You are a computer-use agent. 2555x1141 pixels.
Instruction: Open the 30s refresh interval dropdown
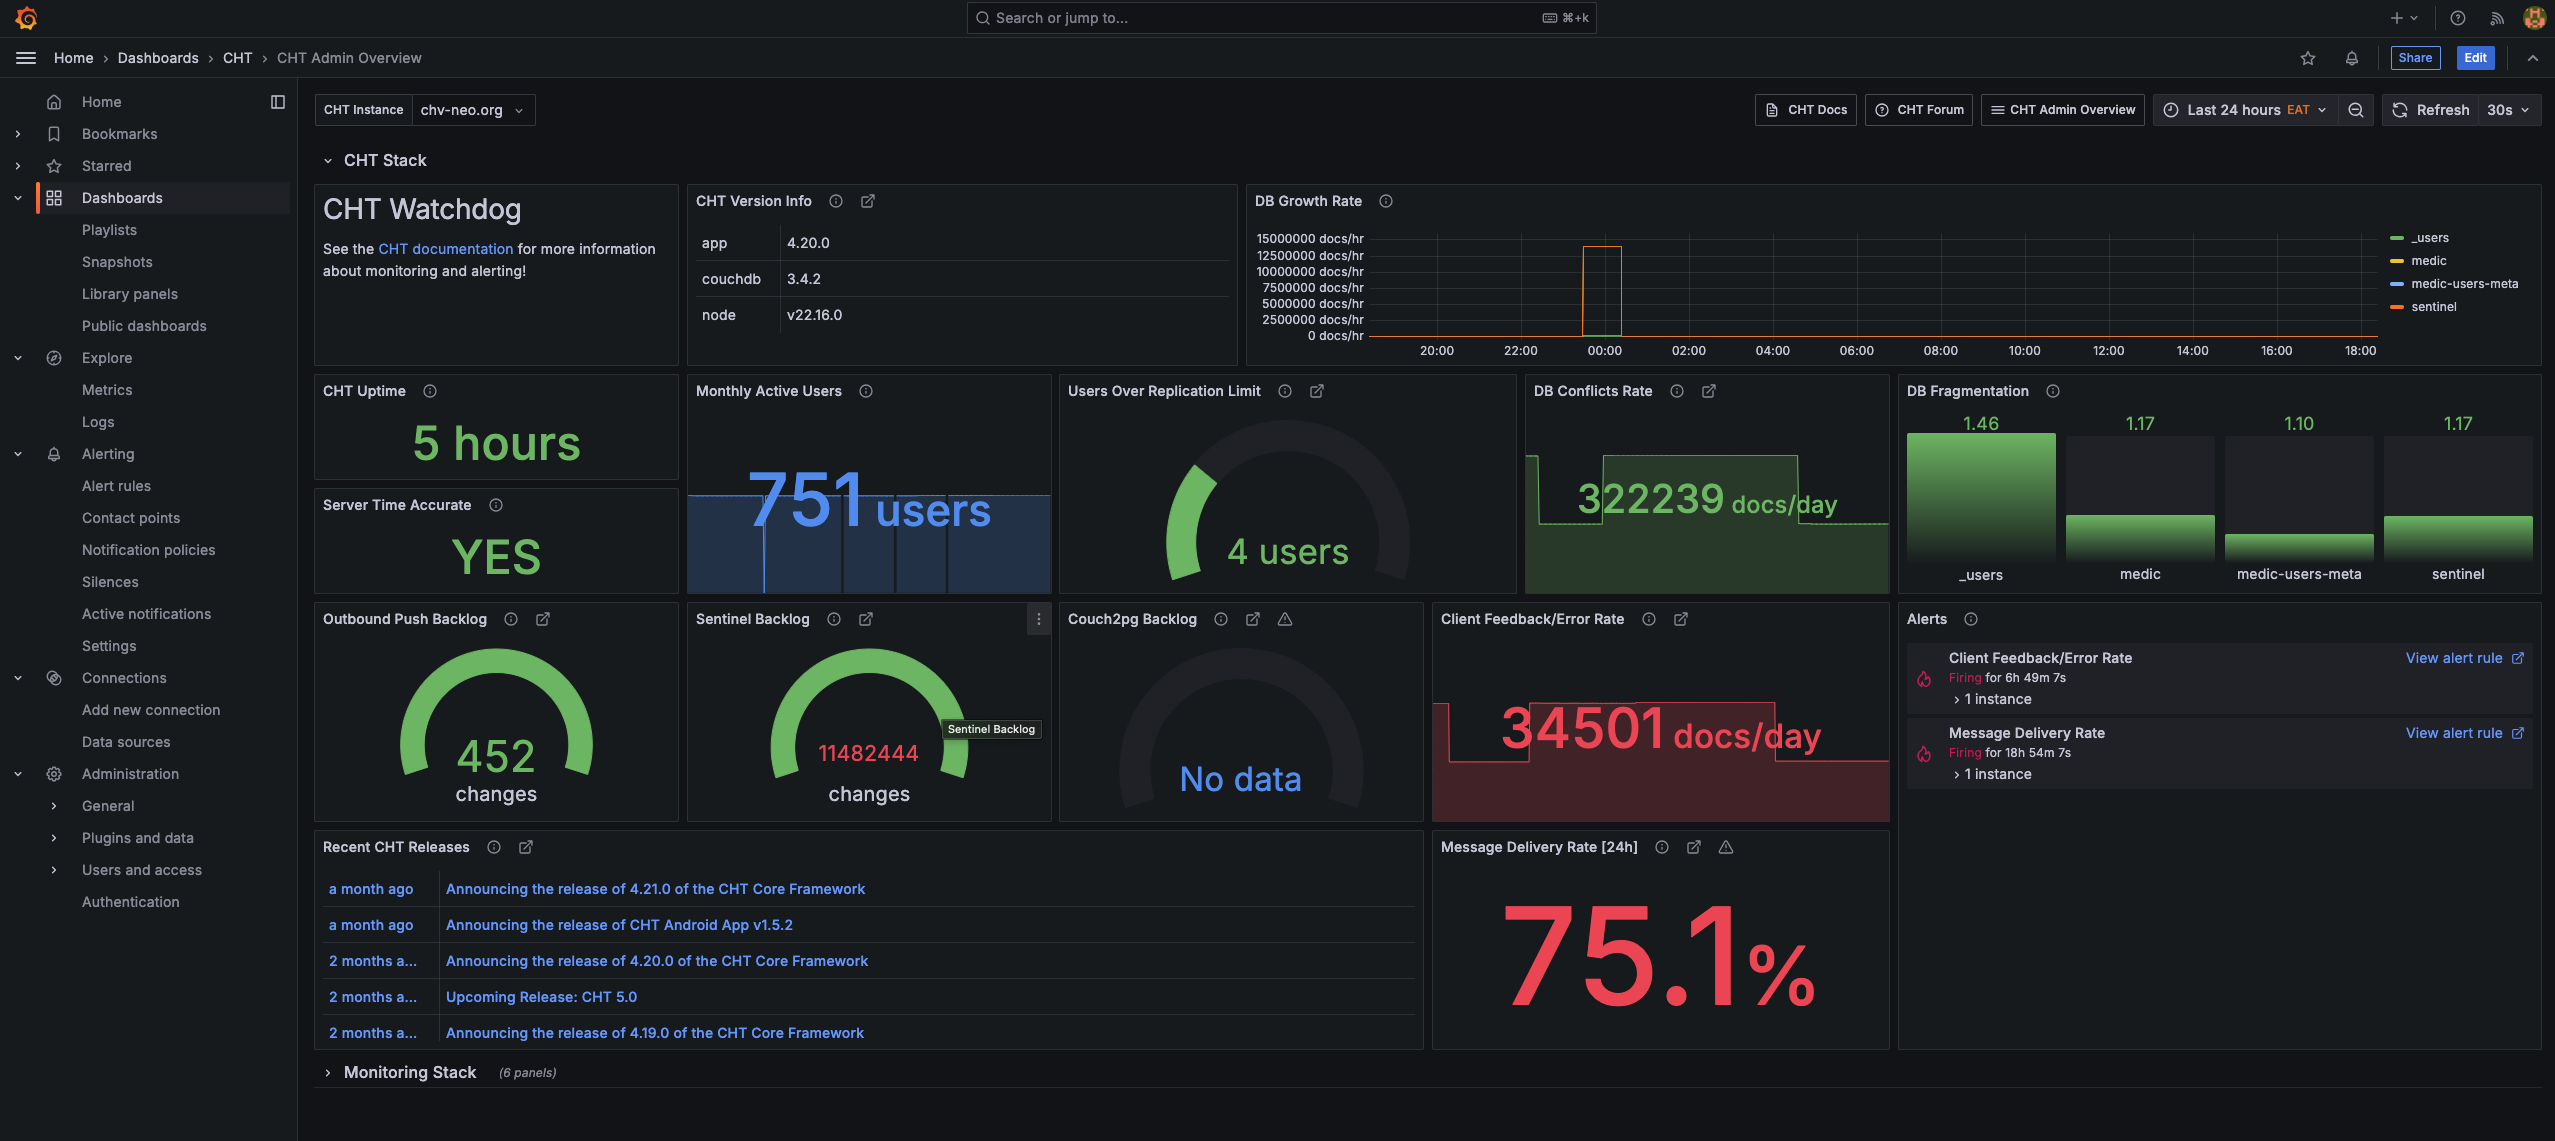click(x=2508, y=110)
